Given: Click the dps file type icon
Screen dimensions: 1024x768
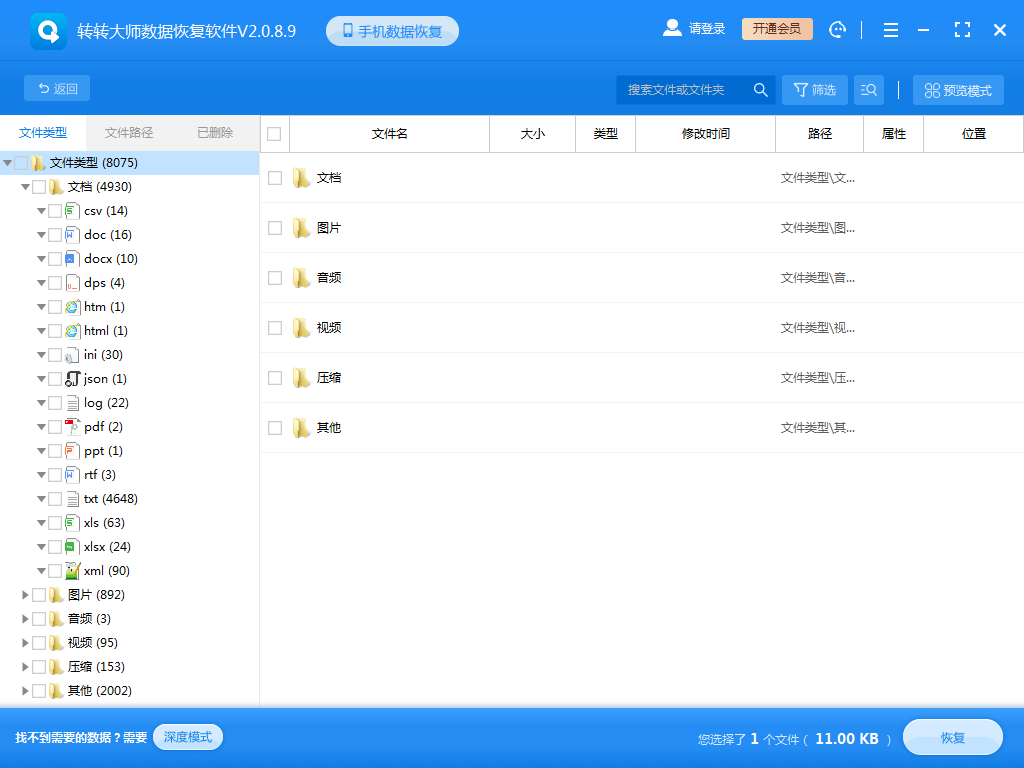Looking at the screenshot, I should 72,283.
